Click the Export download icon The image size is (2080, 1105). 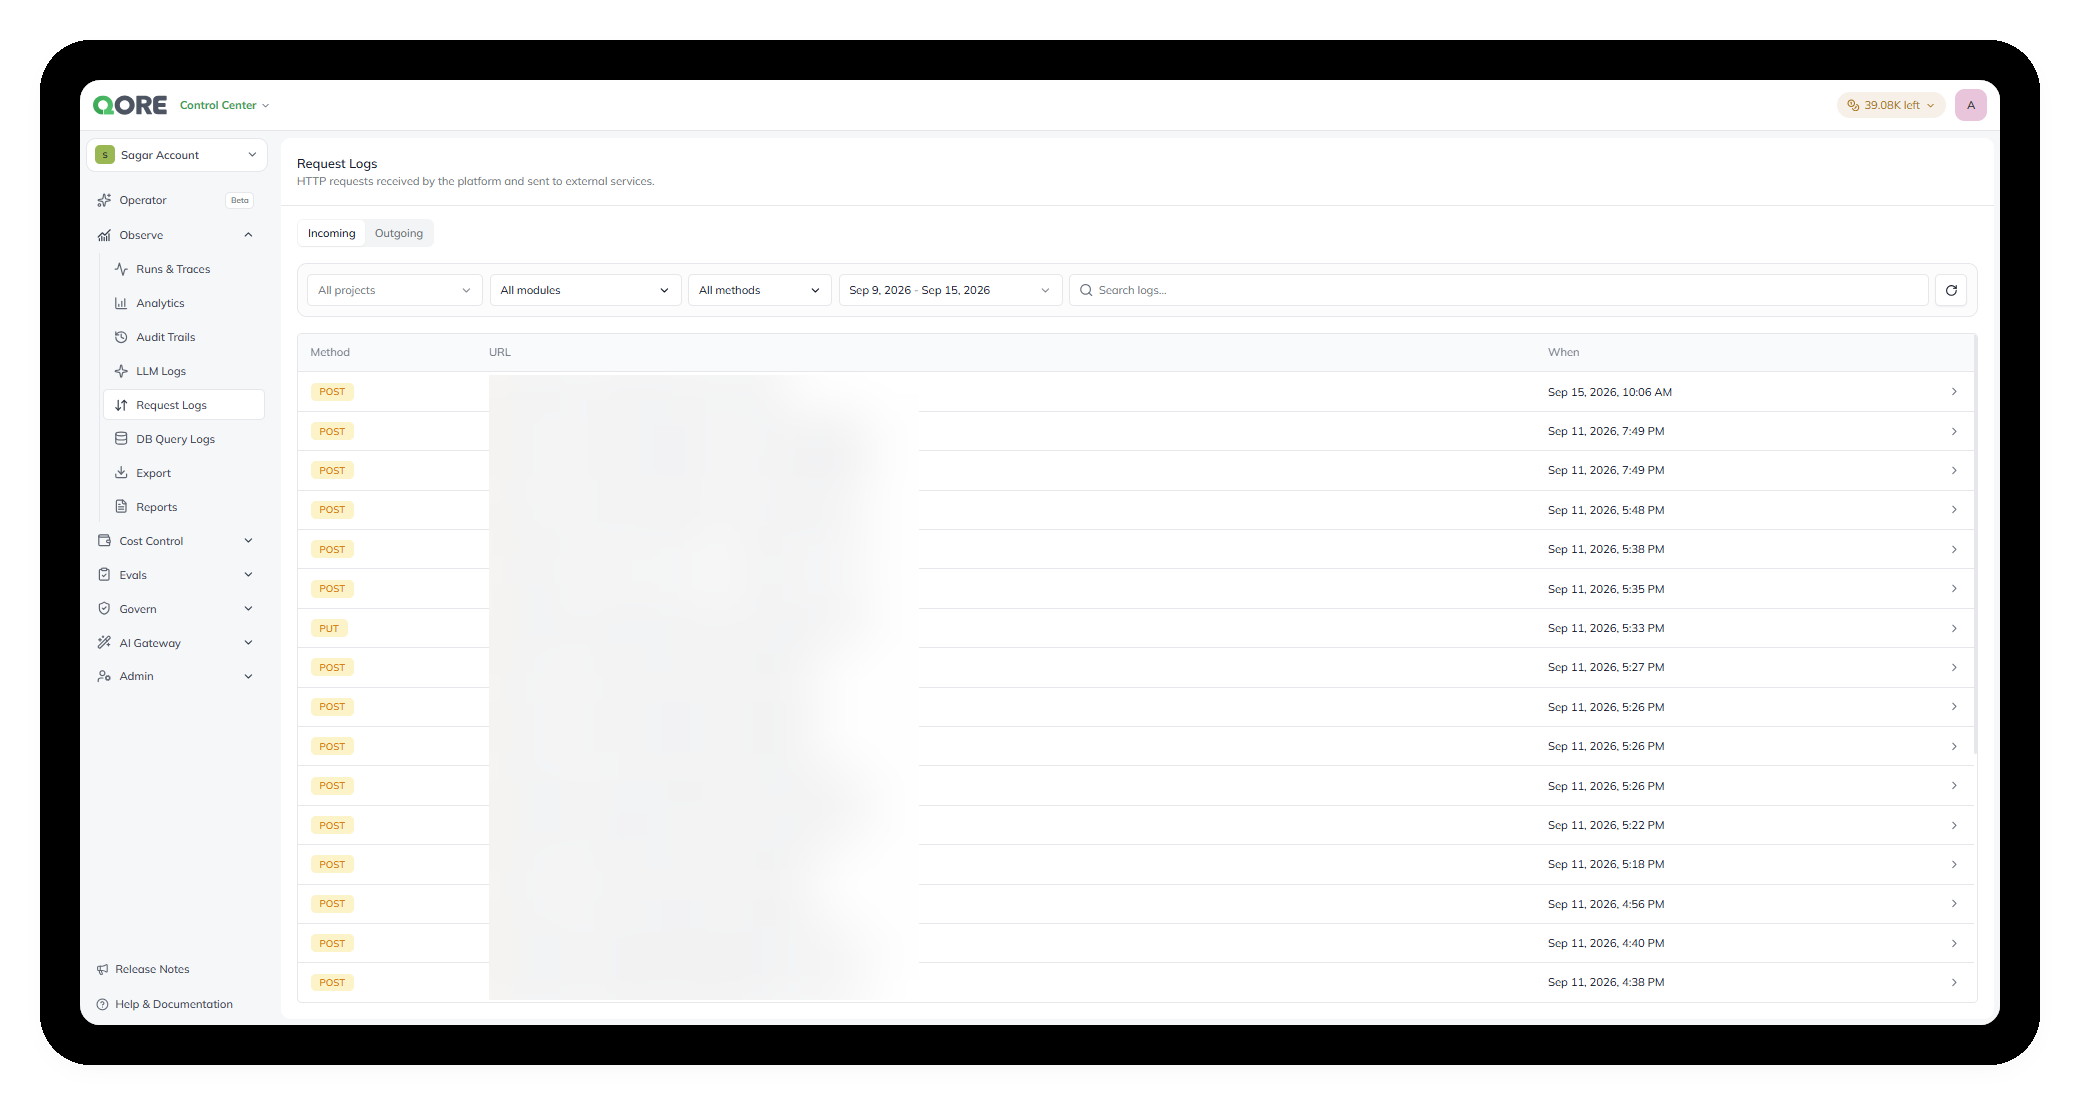tap(121, 473)
